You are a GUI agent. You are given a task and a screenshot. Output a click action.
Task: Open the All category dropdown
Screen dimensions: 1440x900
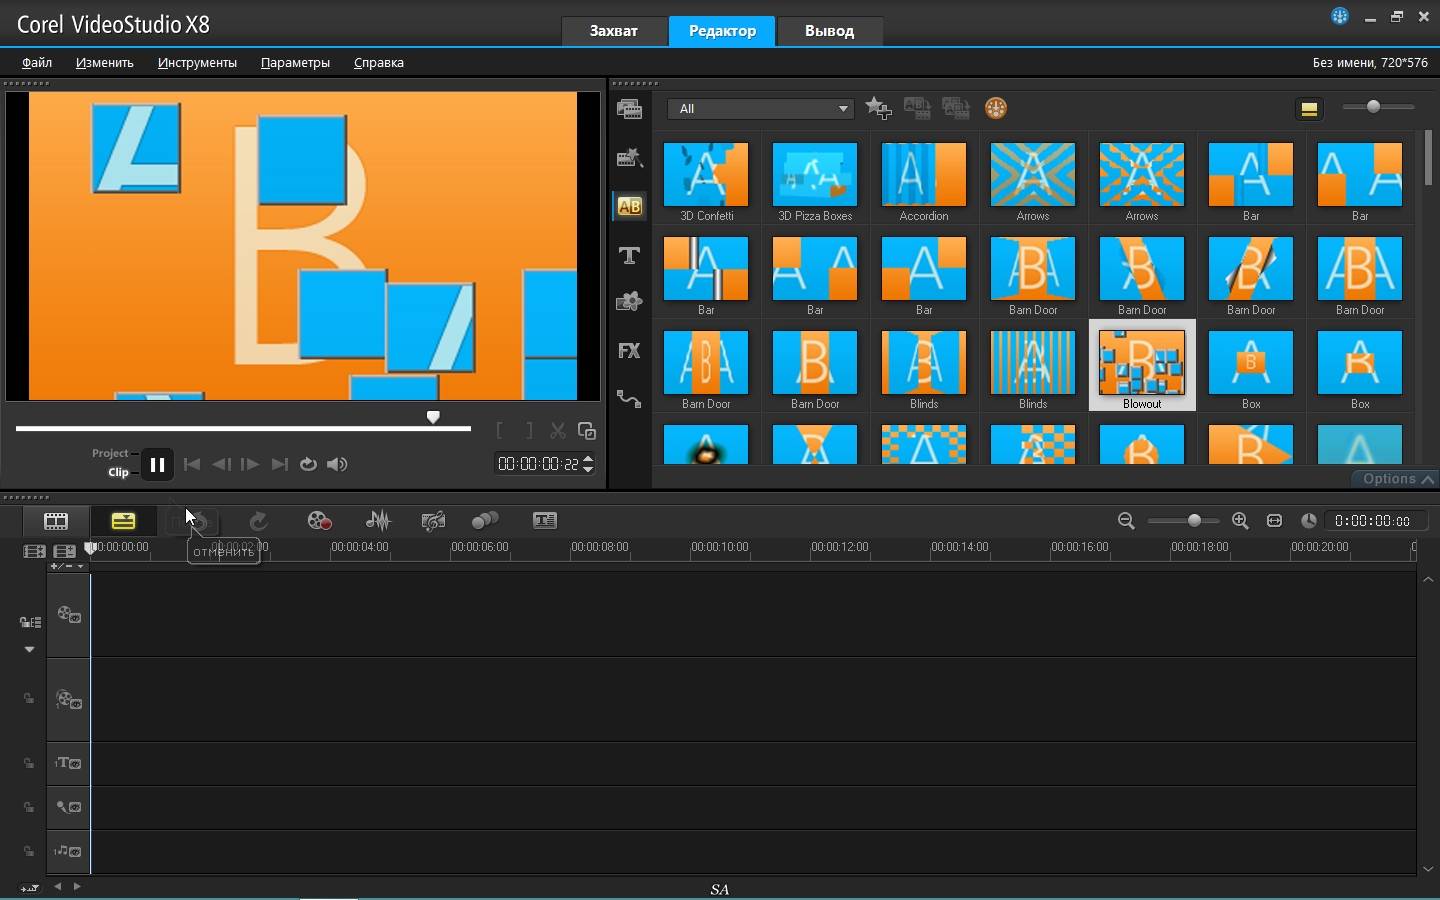(x=761, y=108)
